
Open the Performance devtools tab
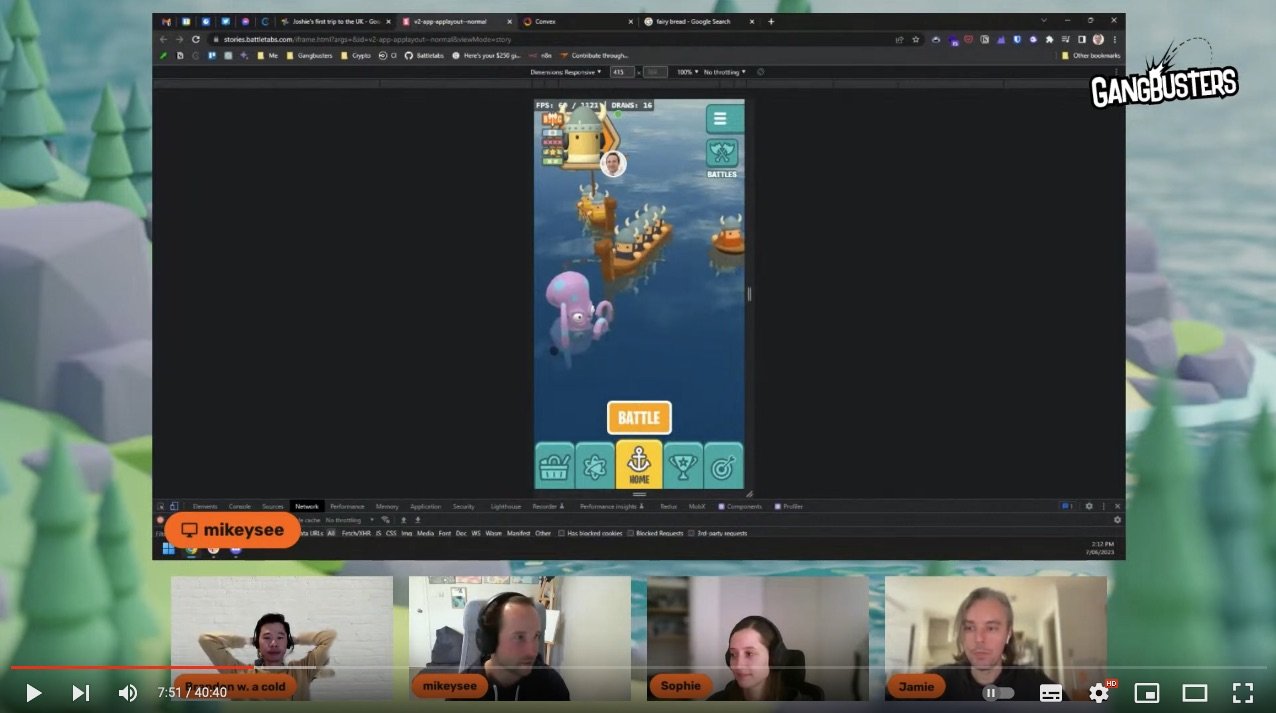click(347, 506)
